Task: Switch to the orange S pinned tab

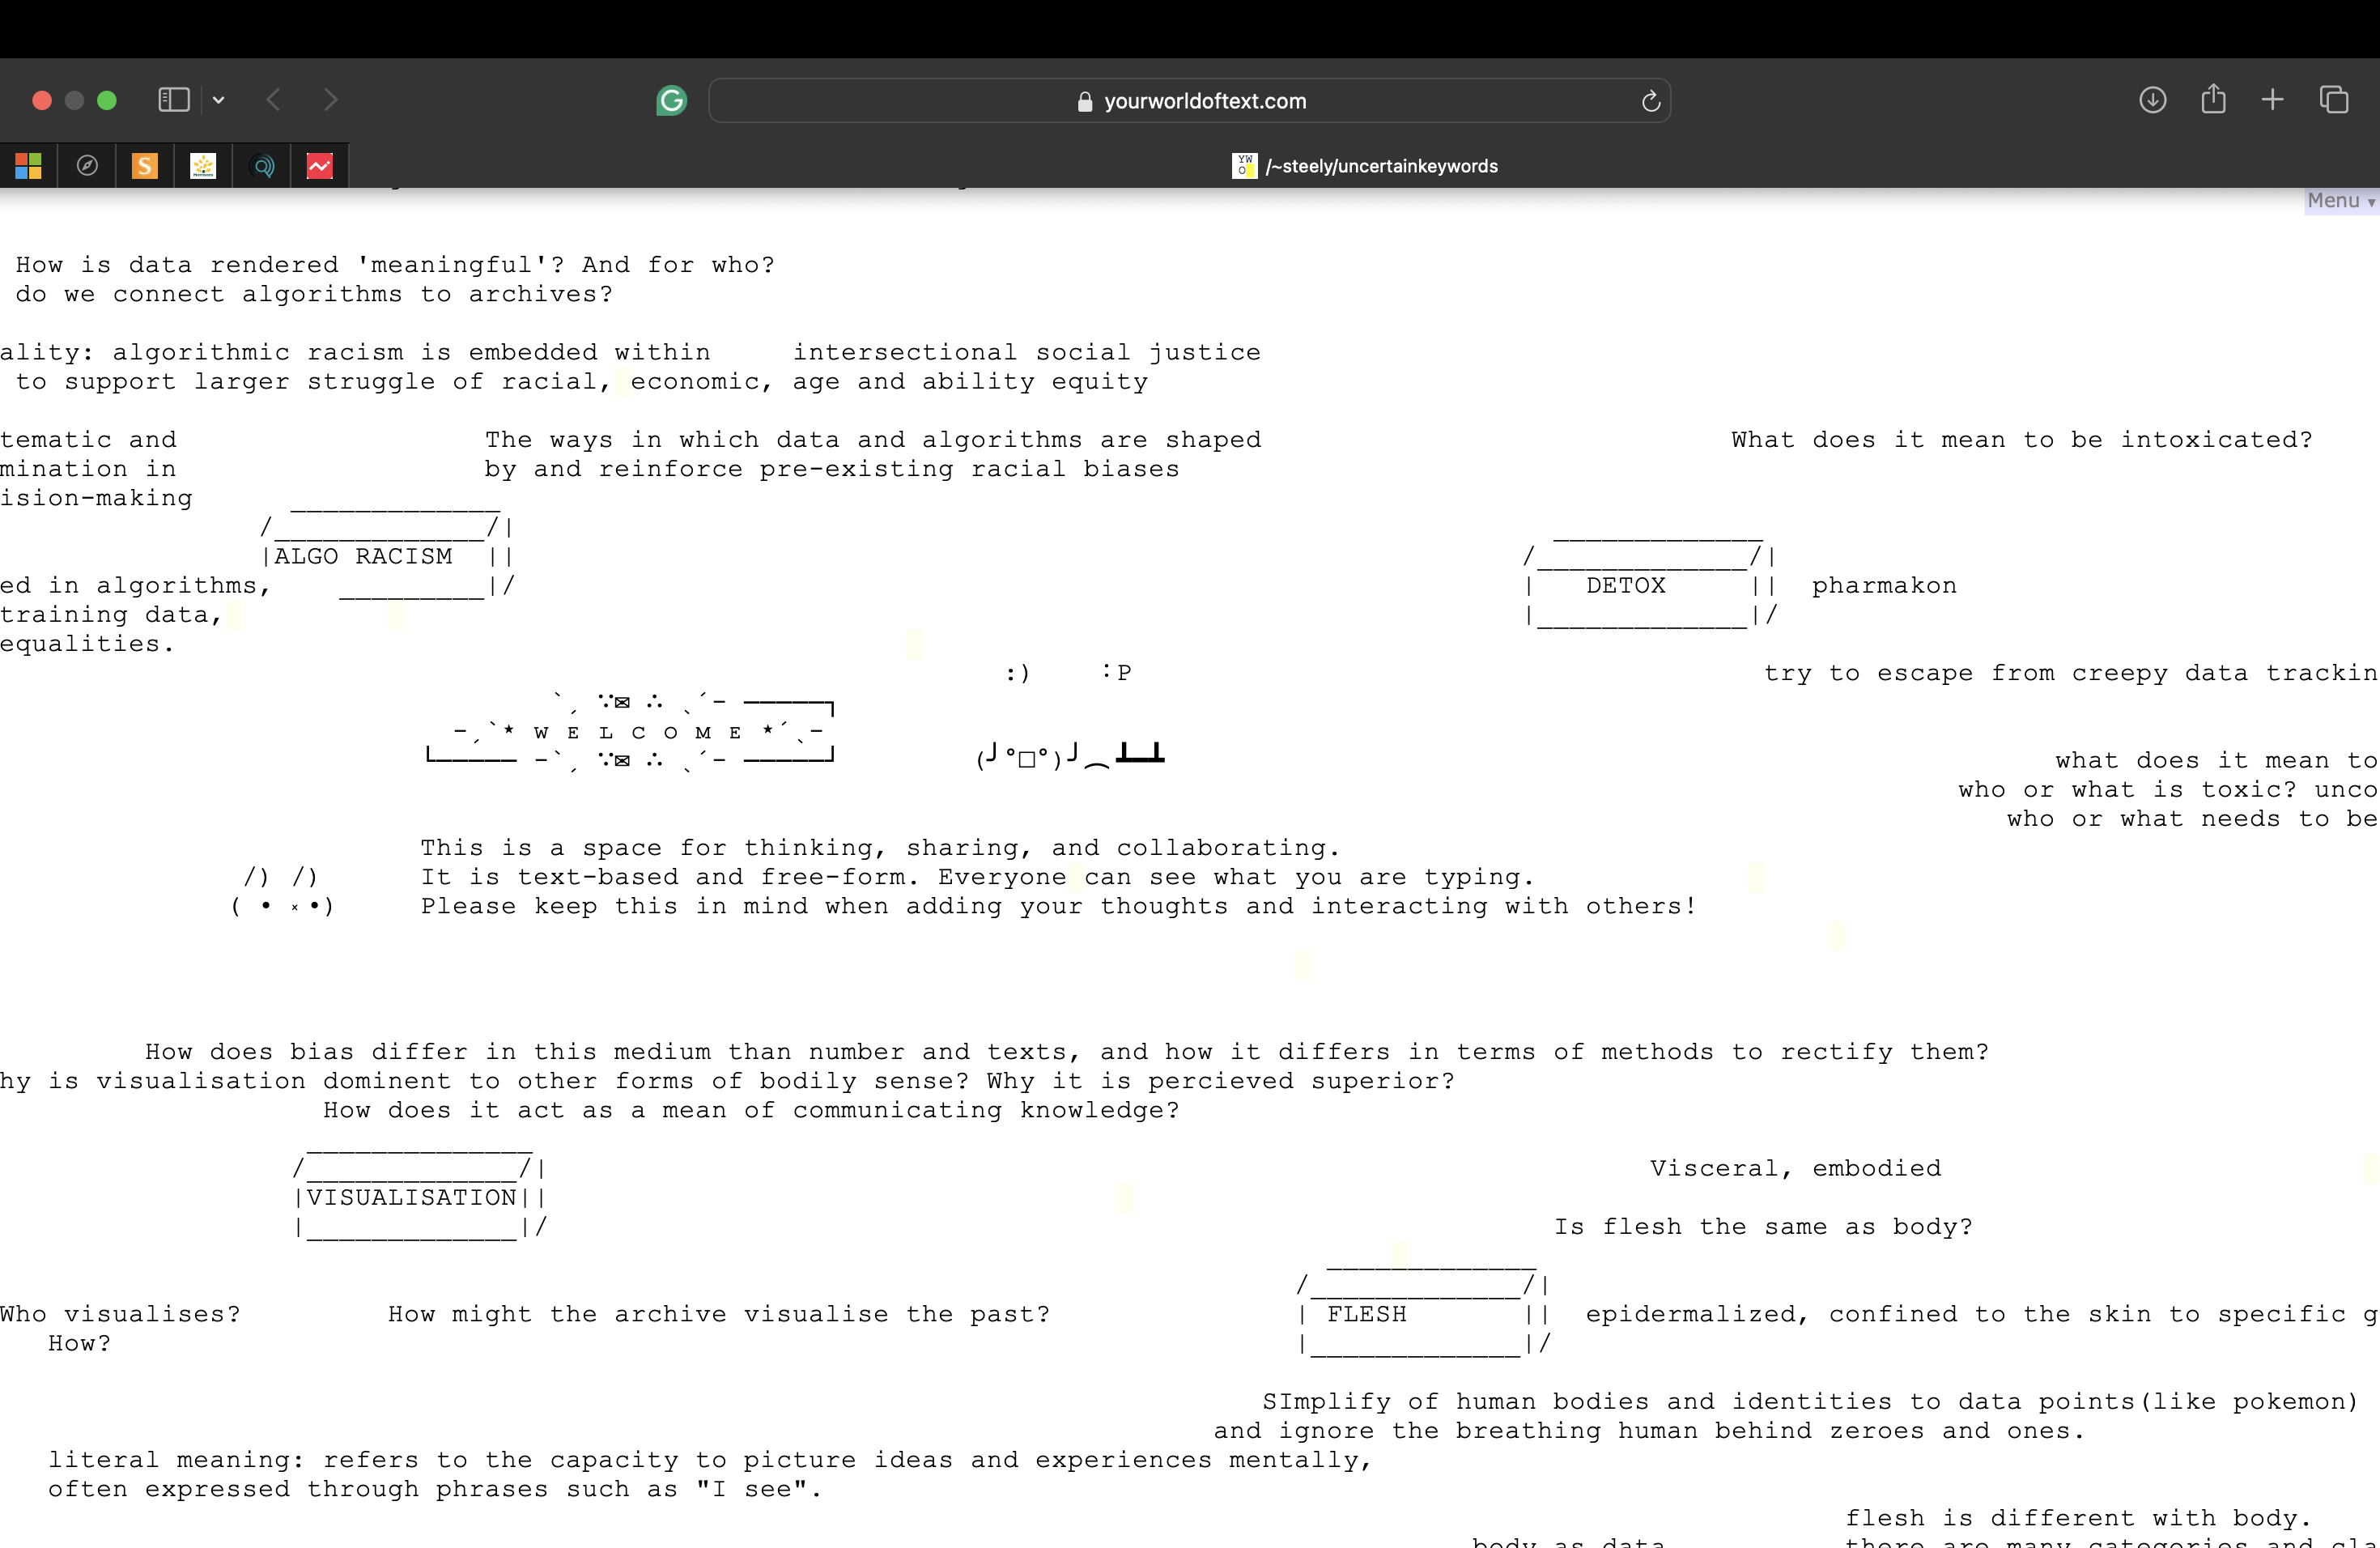Action: click(x=145, y=166)
